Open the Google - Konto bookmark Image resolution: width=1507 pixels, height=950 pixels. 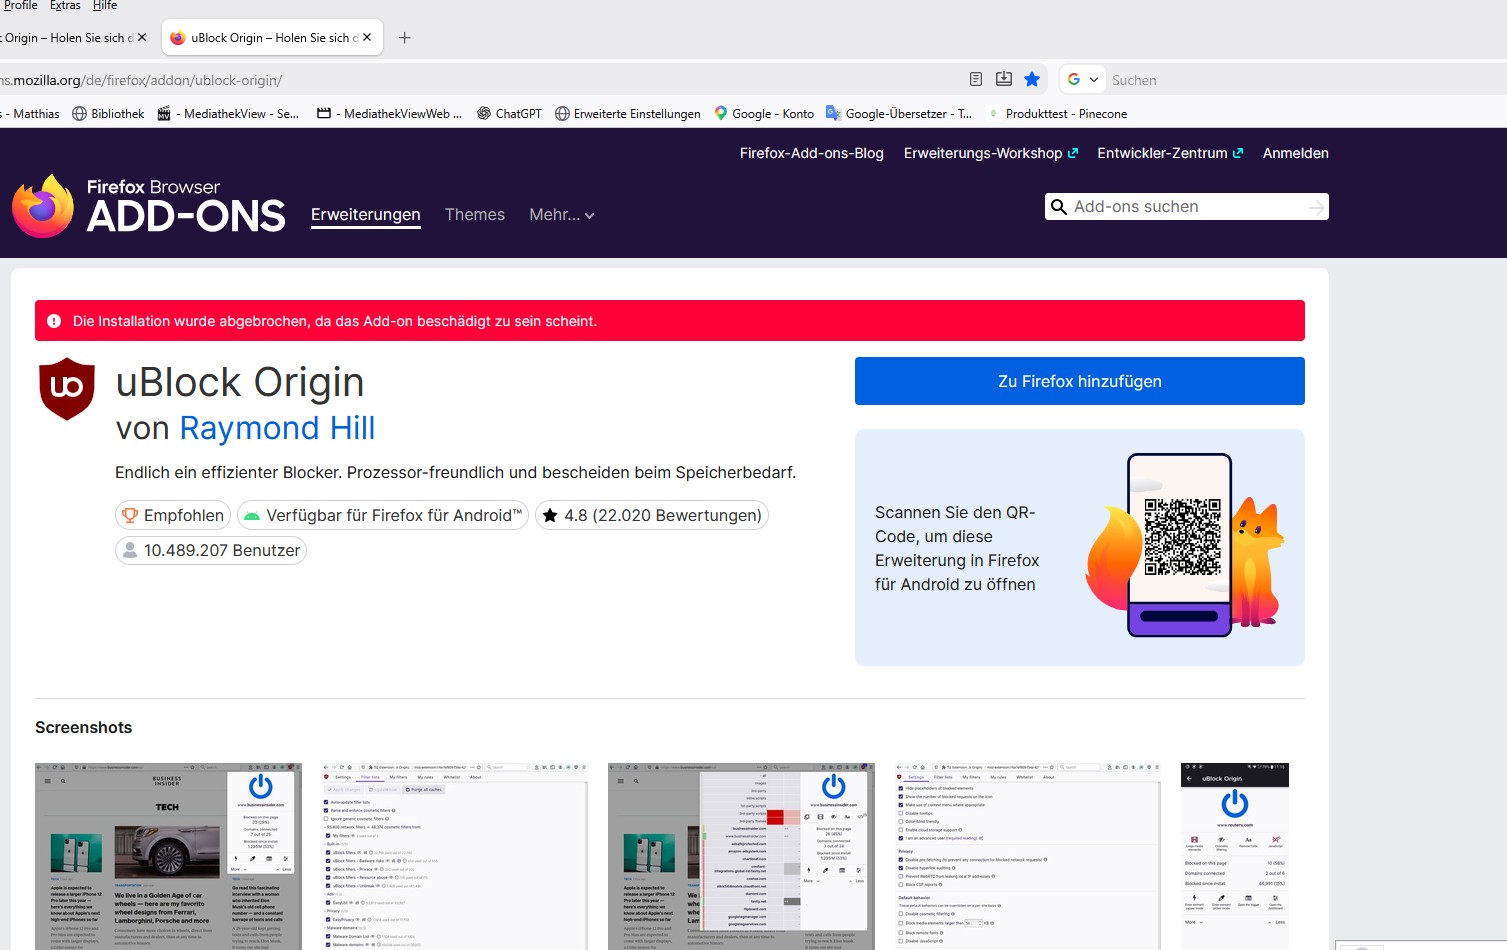click(764, 114)
